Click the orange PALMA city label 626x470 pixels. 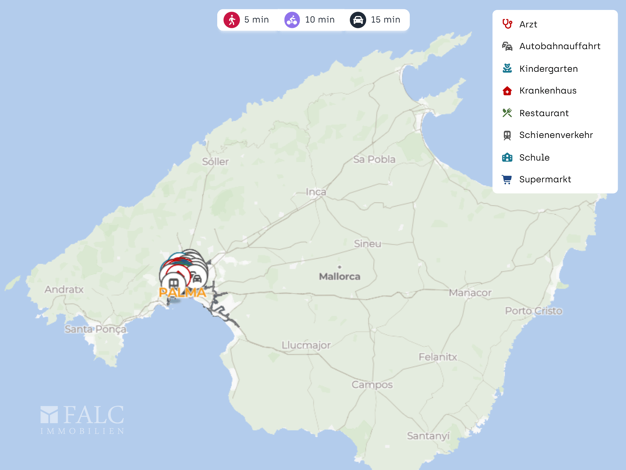pyautogui.click(x=182, y=293)
